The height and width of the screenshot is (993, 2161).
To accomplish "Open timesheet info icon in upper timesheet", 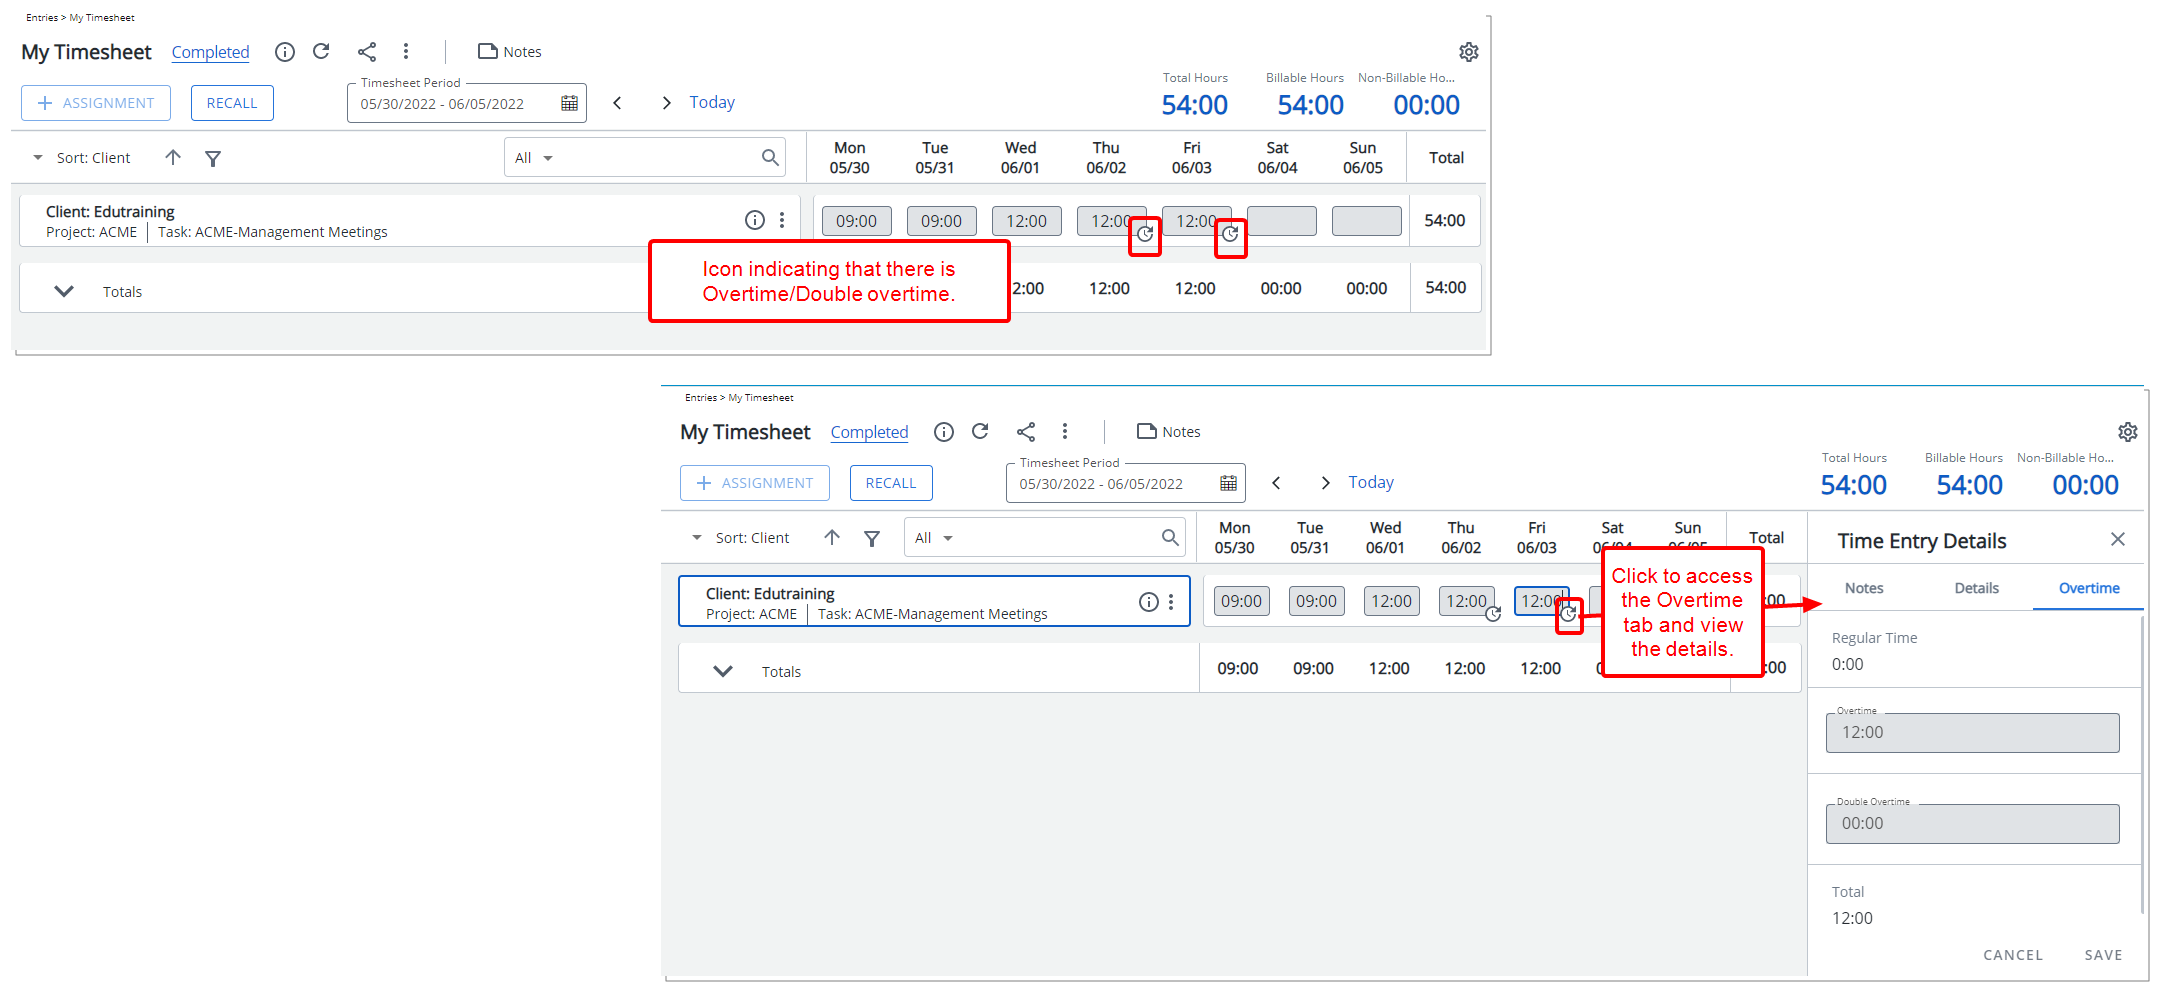I will pos(285,52).
